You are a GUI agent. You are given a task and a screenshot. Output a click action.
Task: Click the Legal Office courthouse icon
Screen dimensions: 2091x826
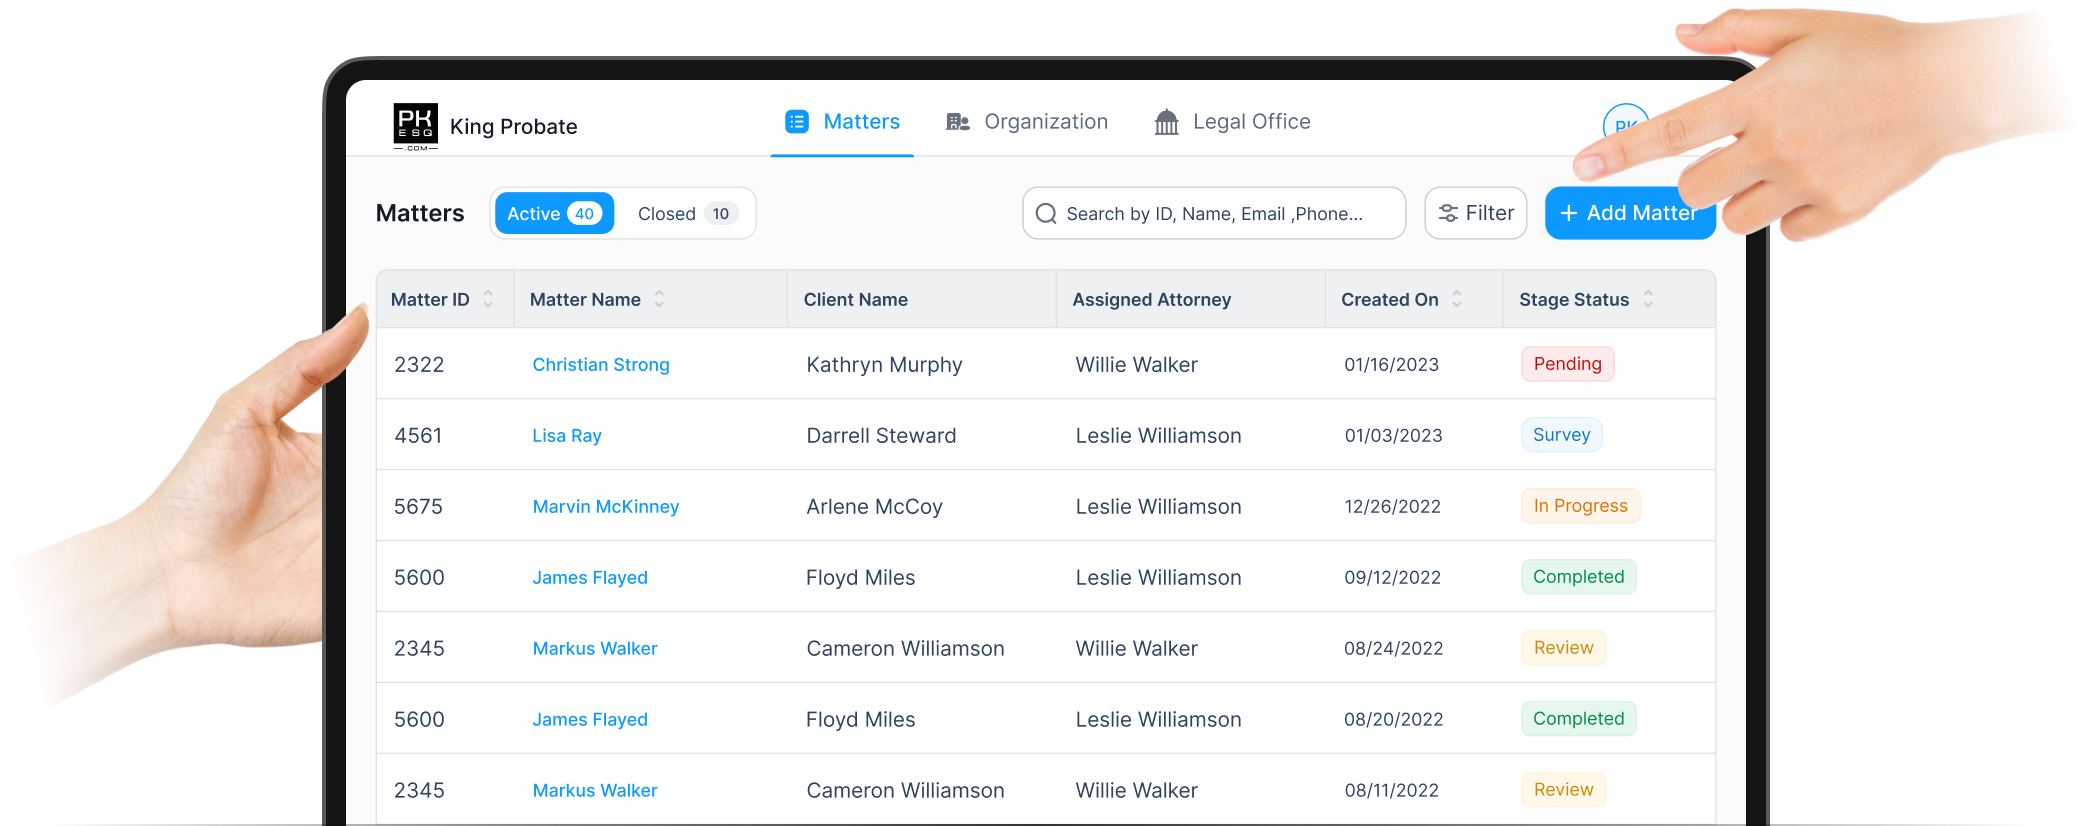click(x=1166, y=122)
